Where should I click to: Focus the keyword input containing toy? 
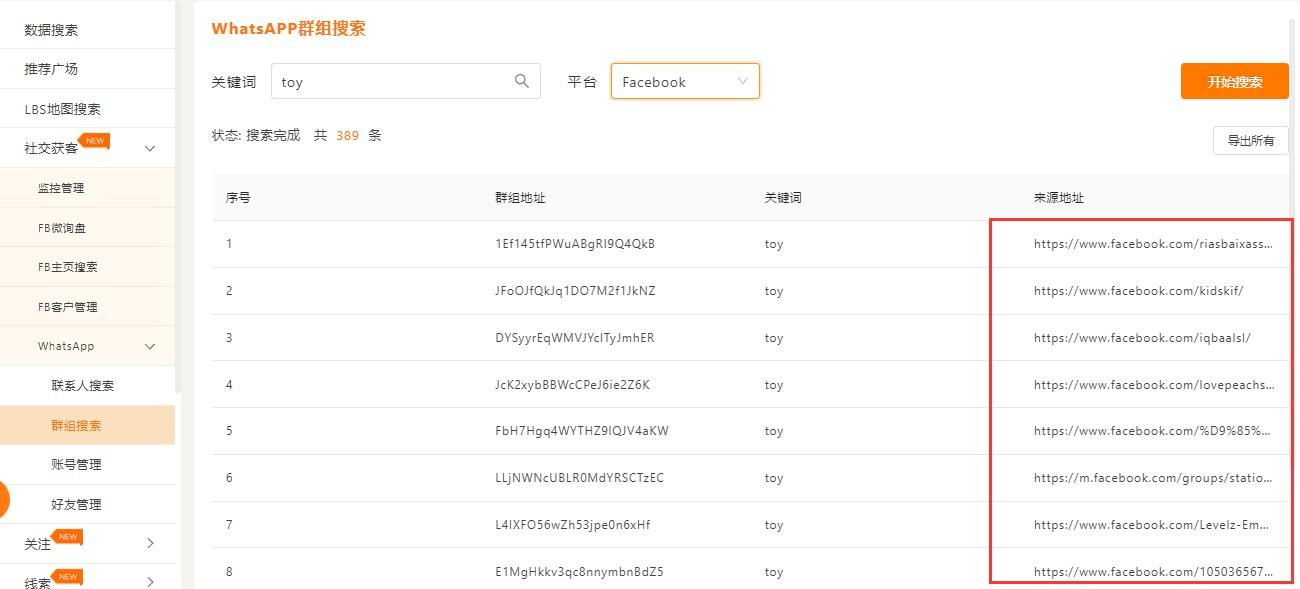[405, 81]
